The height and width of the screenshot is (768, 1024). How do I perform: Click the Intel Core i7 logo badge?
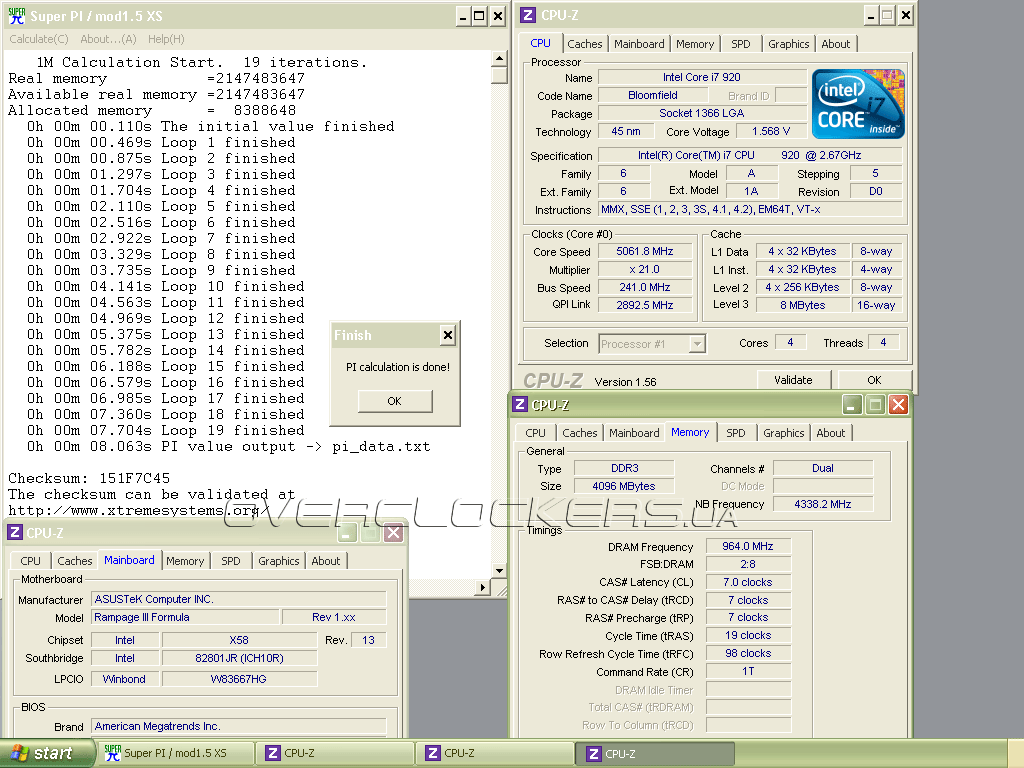tap(858, 104)
